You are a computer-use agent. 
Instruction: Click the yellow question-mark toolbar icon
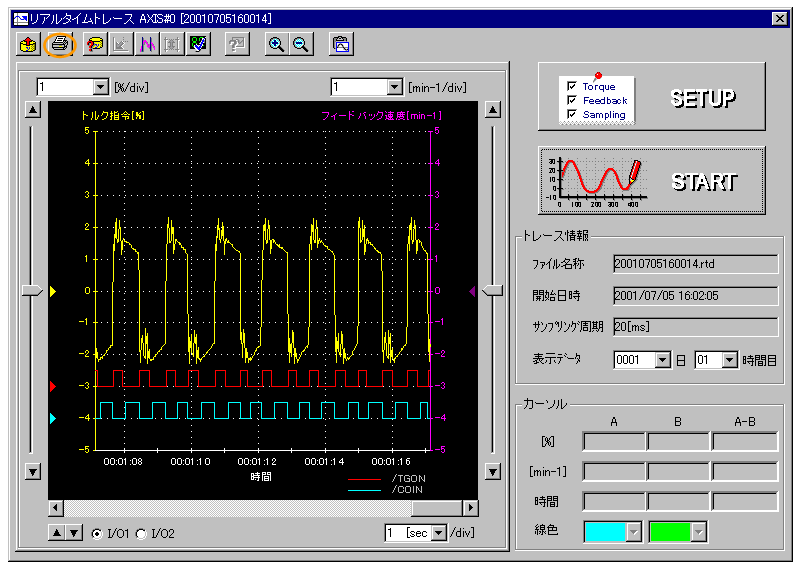point(95,44)
